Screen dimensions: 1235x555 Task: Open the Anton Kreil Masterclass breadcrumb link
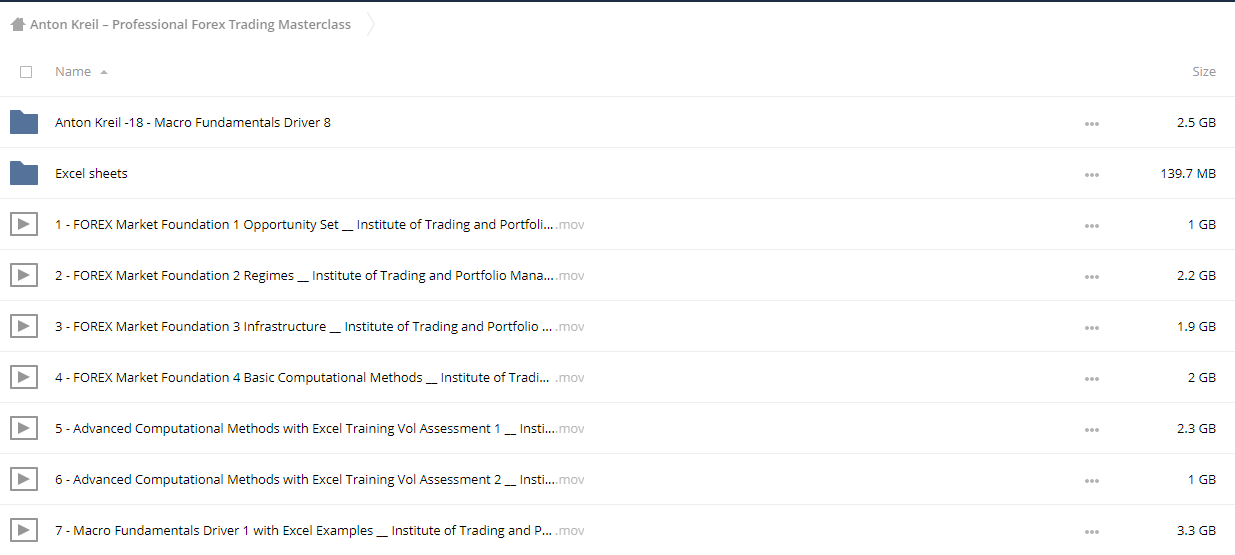190,25
